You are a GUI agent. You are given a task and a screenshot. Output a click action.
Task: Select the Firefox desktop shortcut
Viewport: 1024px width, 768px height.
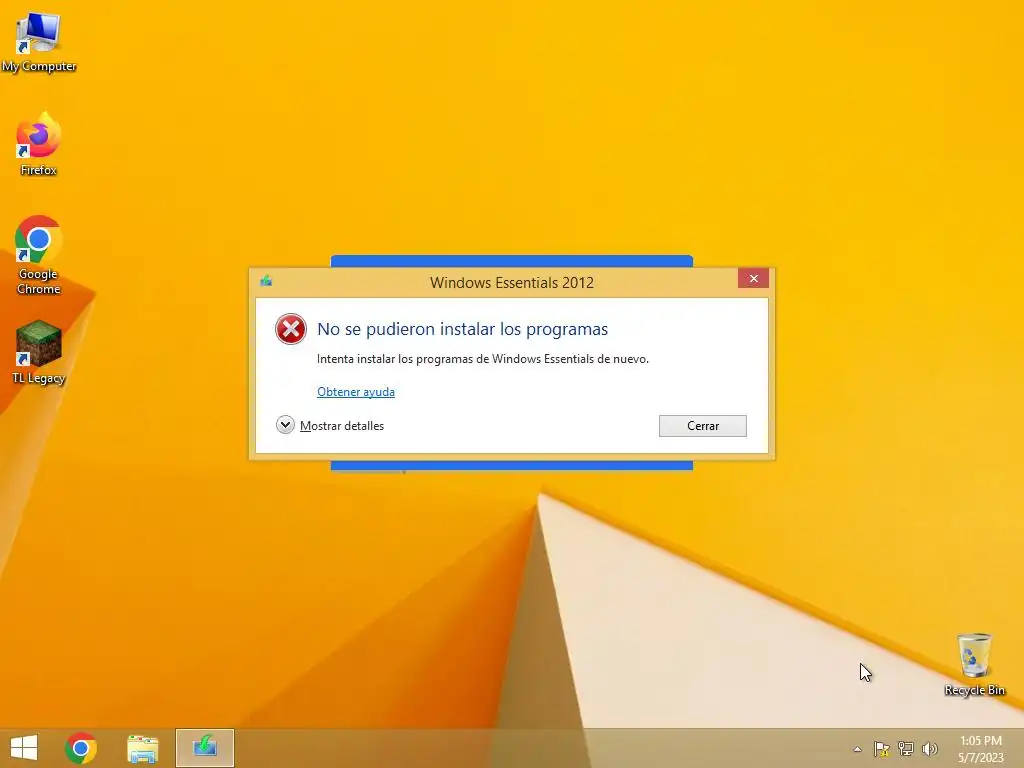(39, 144)
